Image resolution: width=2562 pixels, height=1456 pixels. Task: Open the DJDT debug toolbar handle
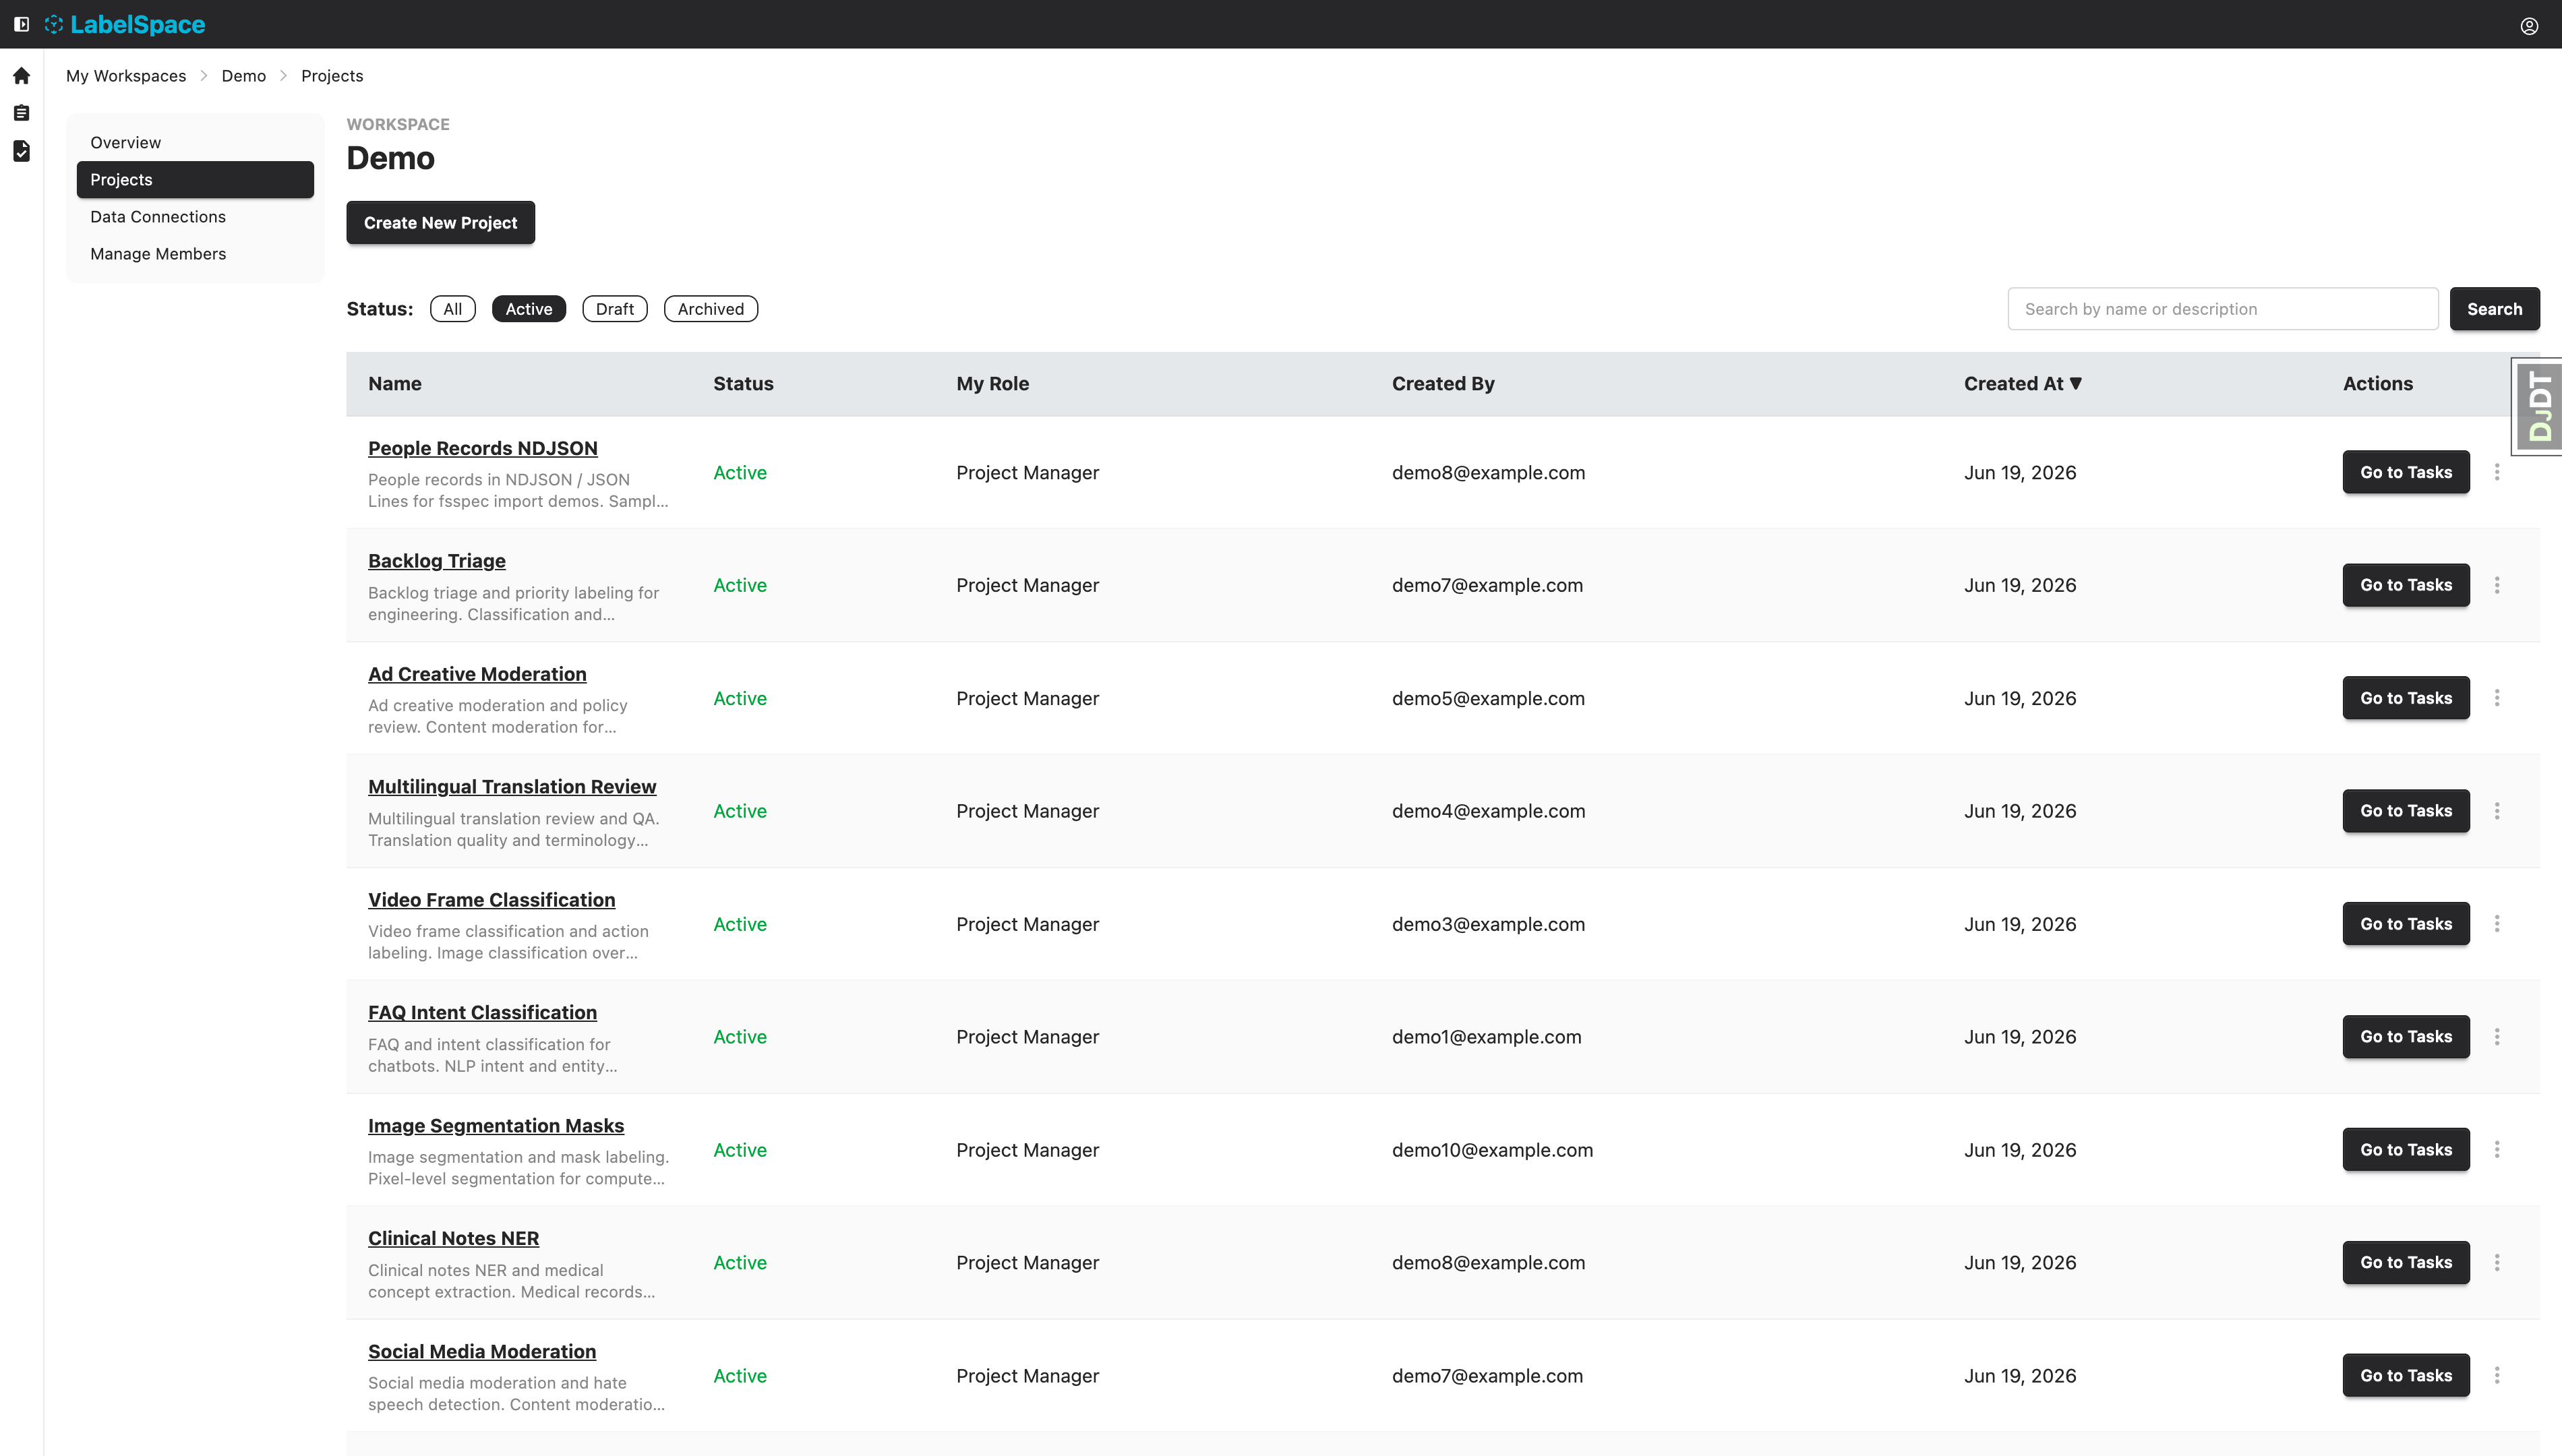pyautogui.click(x=2538, y=406)
